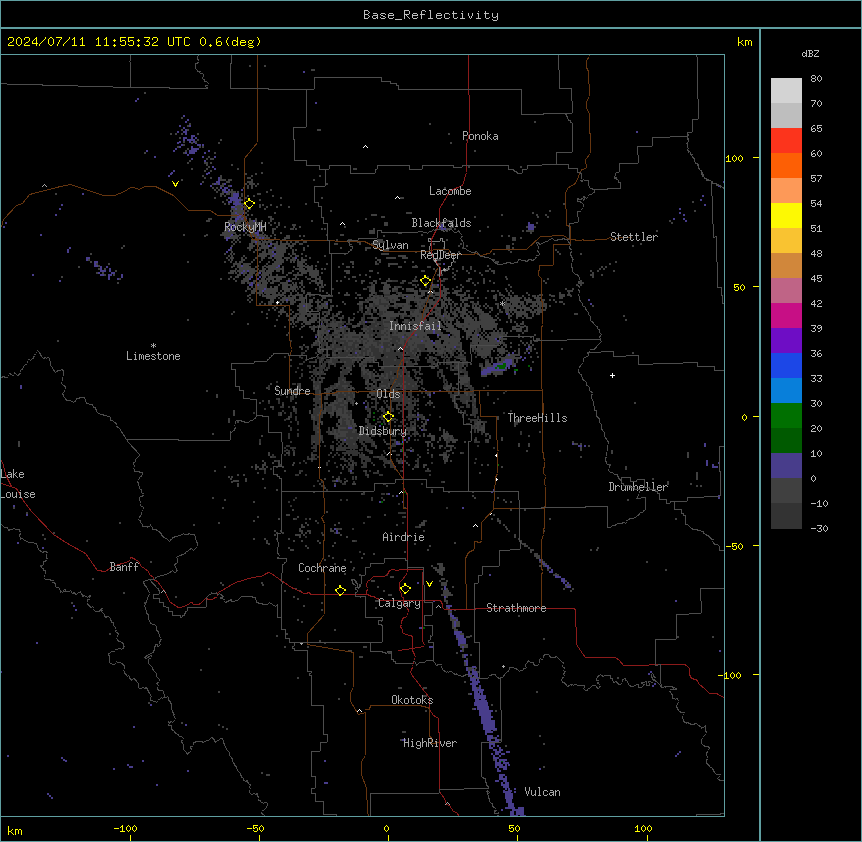Select the red 60 dBZ legend swatch
Screen dimensions: 862x842
click(786, 140)
